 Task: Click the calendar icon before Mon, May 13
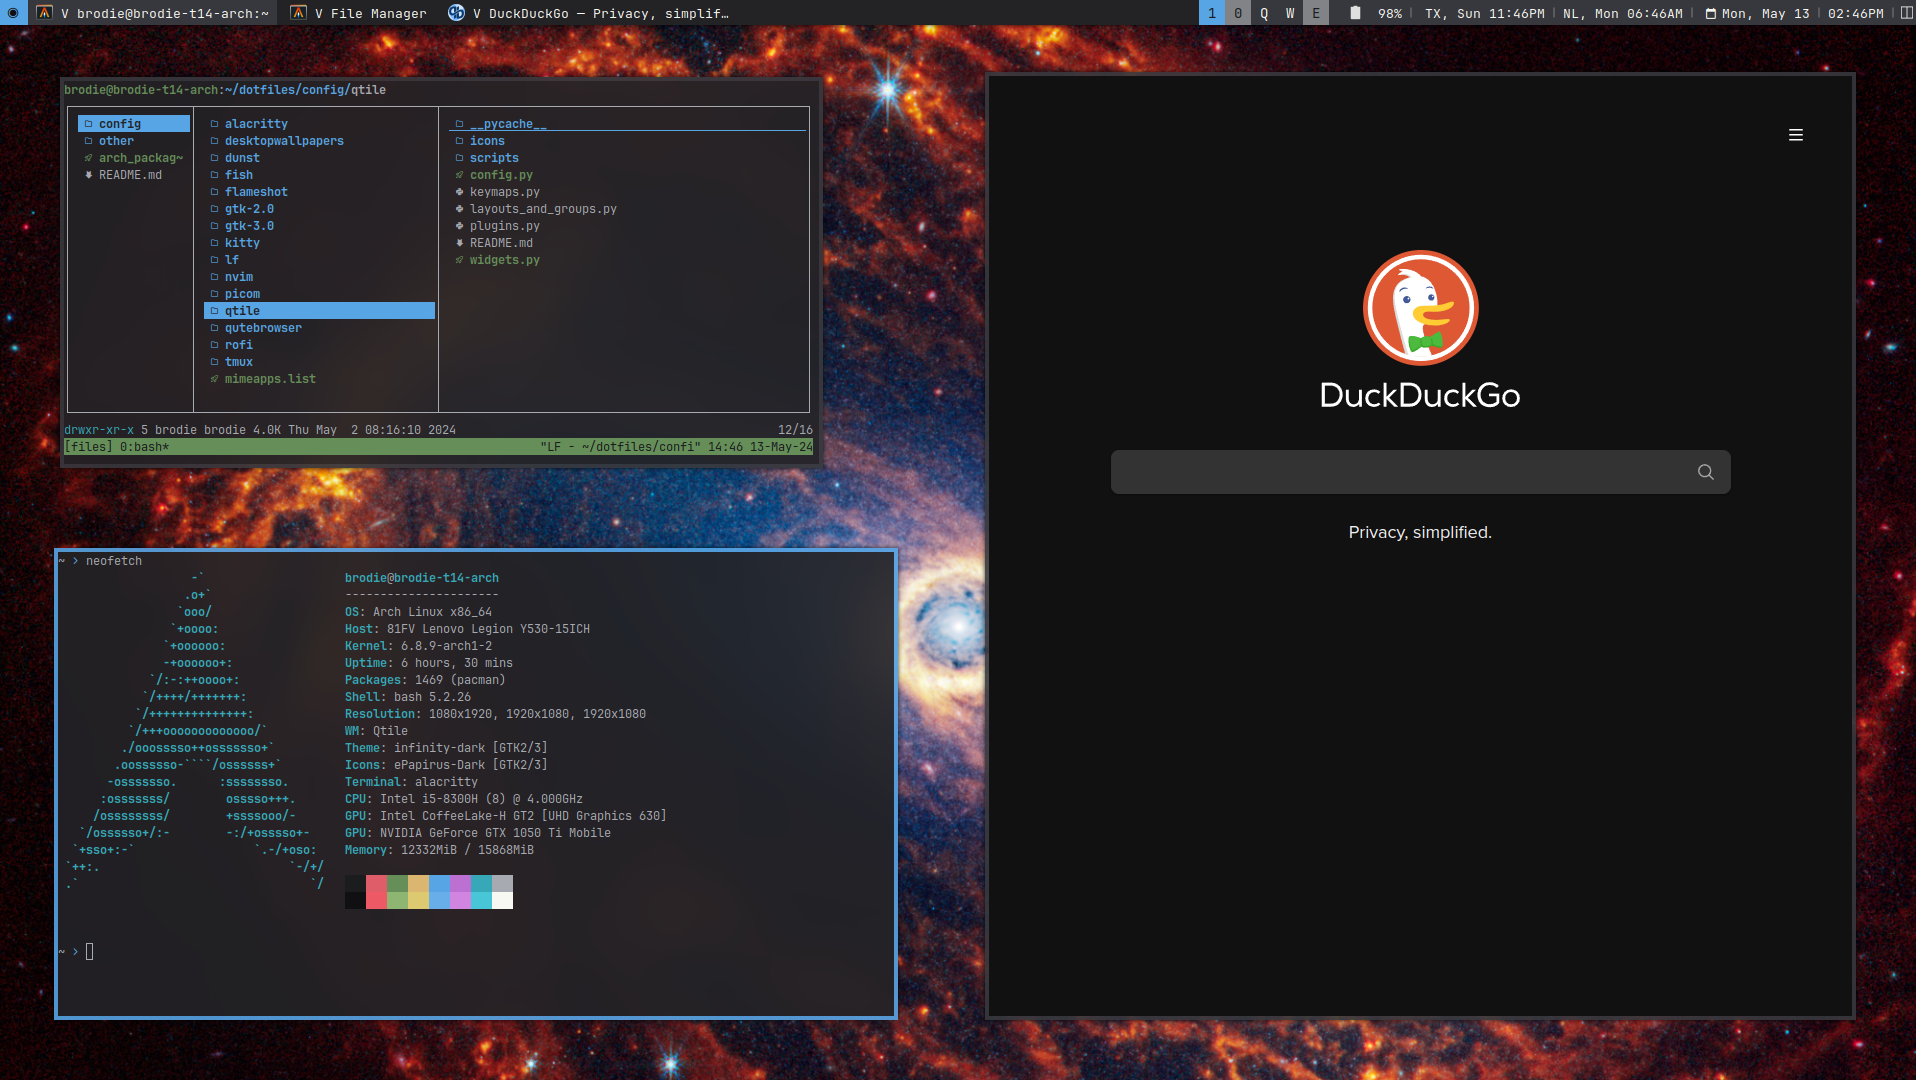[x=1711, y=14]
